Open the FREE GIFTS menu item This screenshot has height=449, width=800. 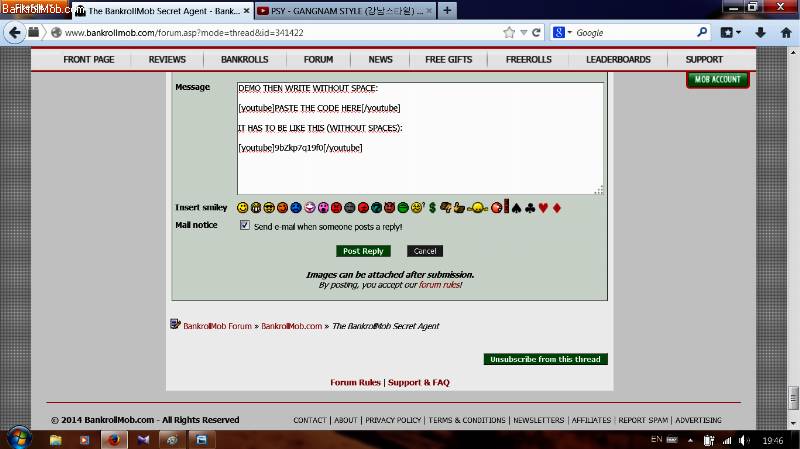(x=448, y=59)
